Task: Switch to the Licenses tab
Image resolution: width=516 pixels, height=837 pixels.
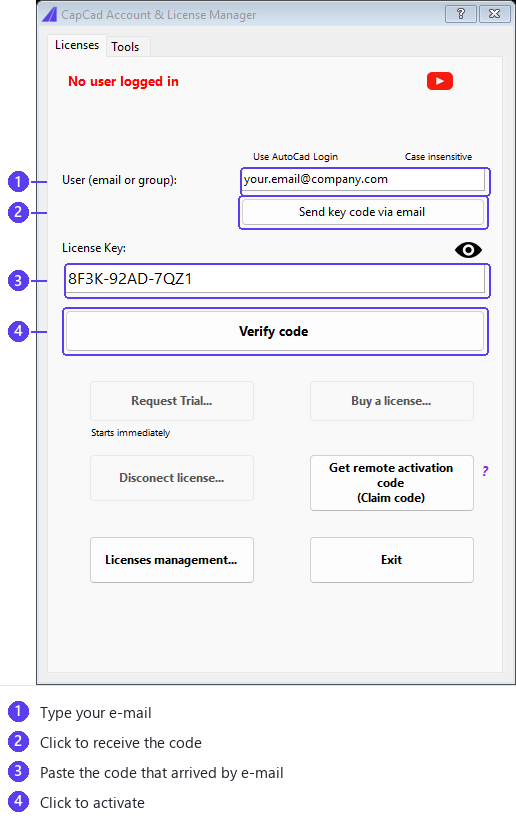Action: (x=77, y=45)
